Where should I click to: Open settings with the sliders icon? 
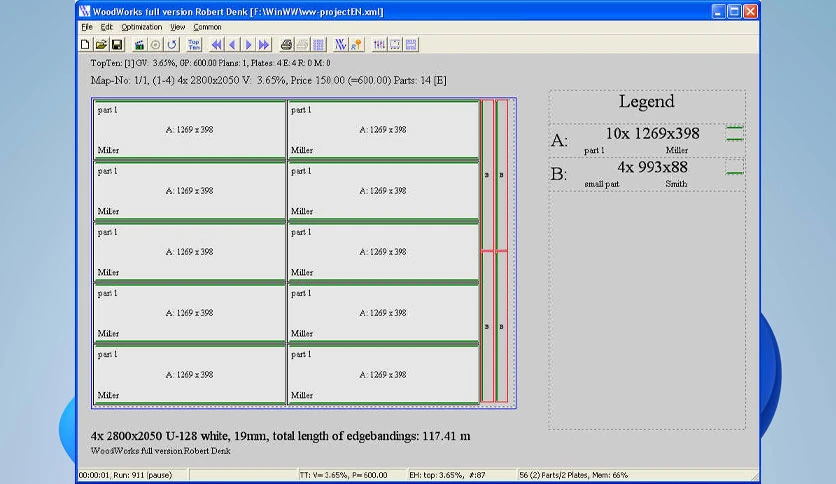click(x=379, y=45)
